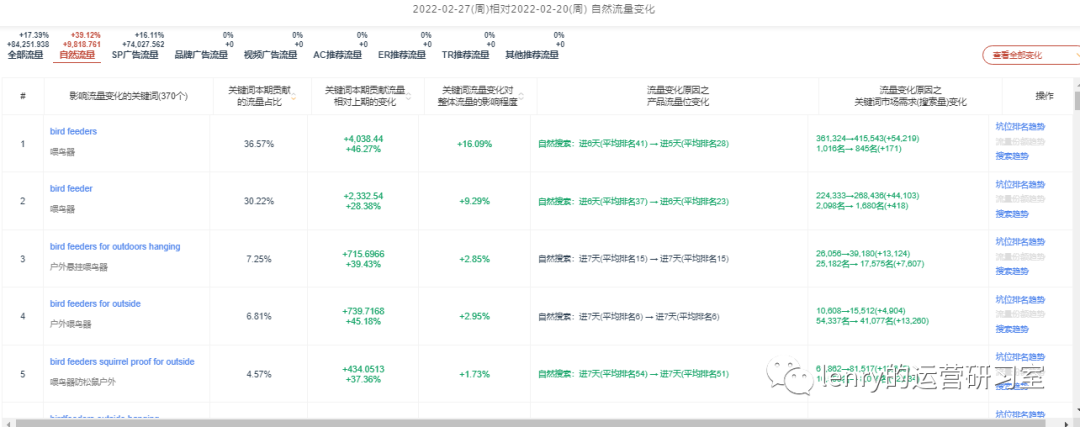Click the +434.0513 change value
The width and height of the screenshot is (1080, 427).
point(362,369)
